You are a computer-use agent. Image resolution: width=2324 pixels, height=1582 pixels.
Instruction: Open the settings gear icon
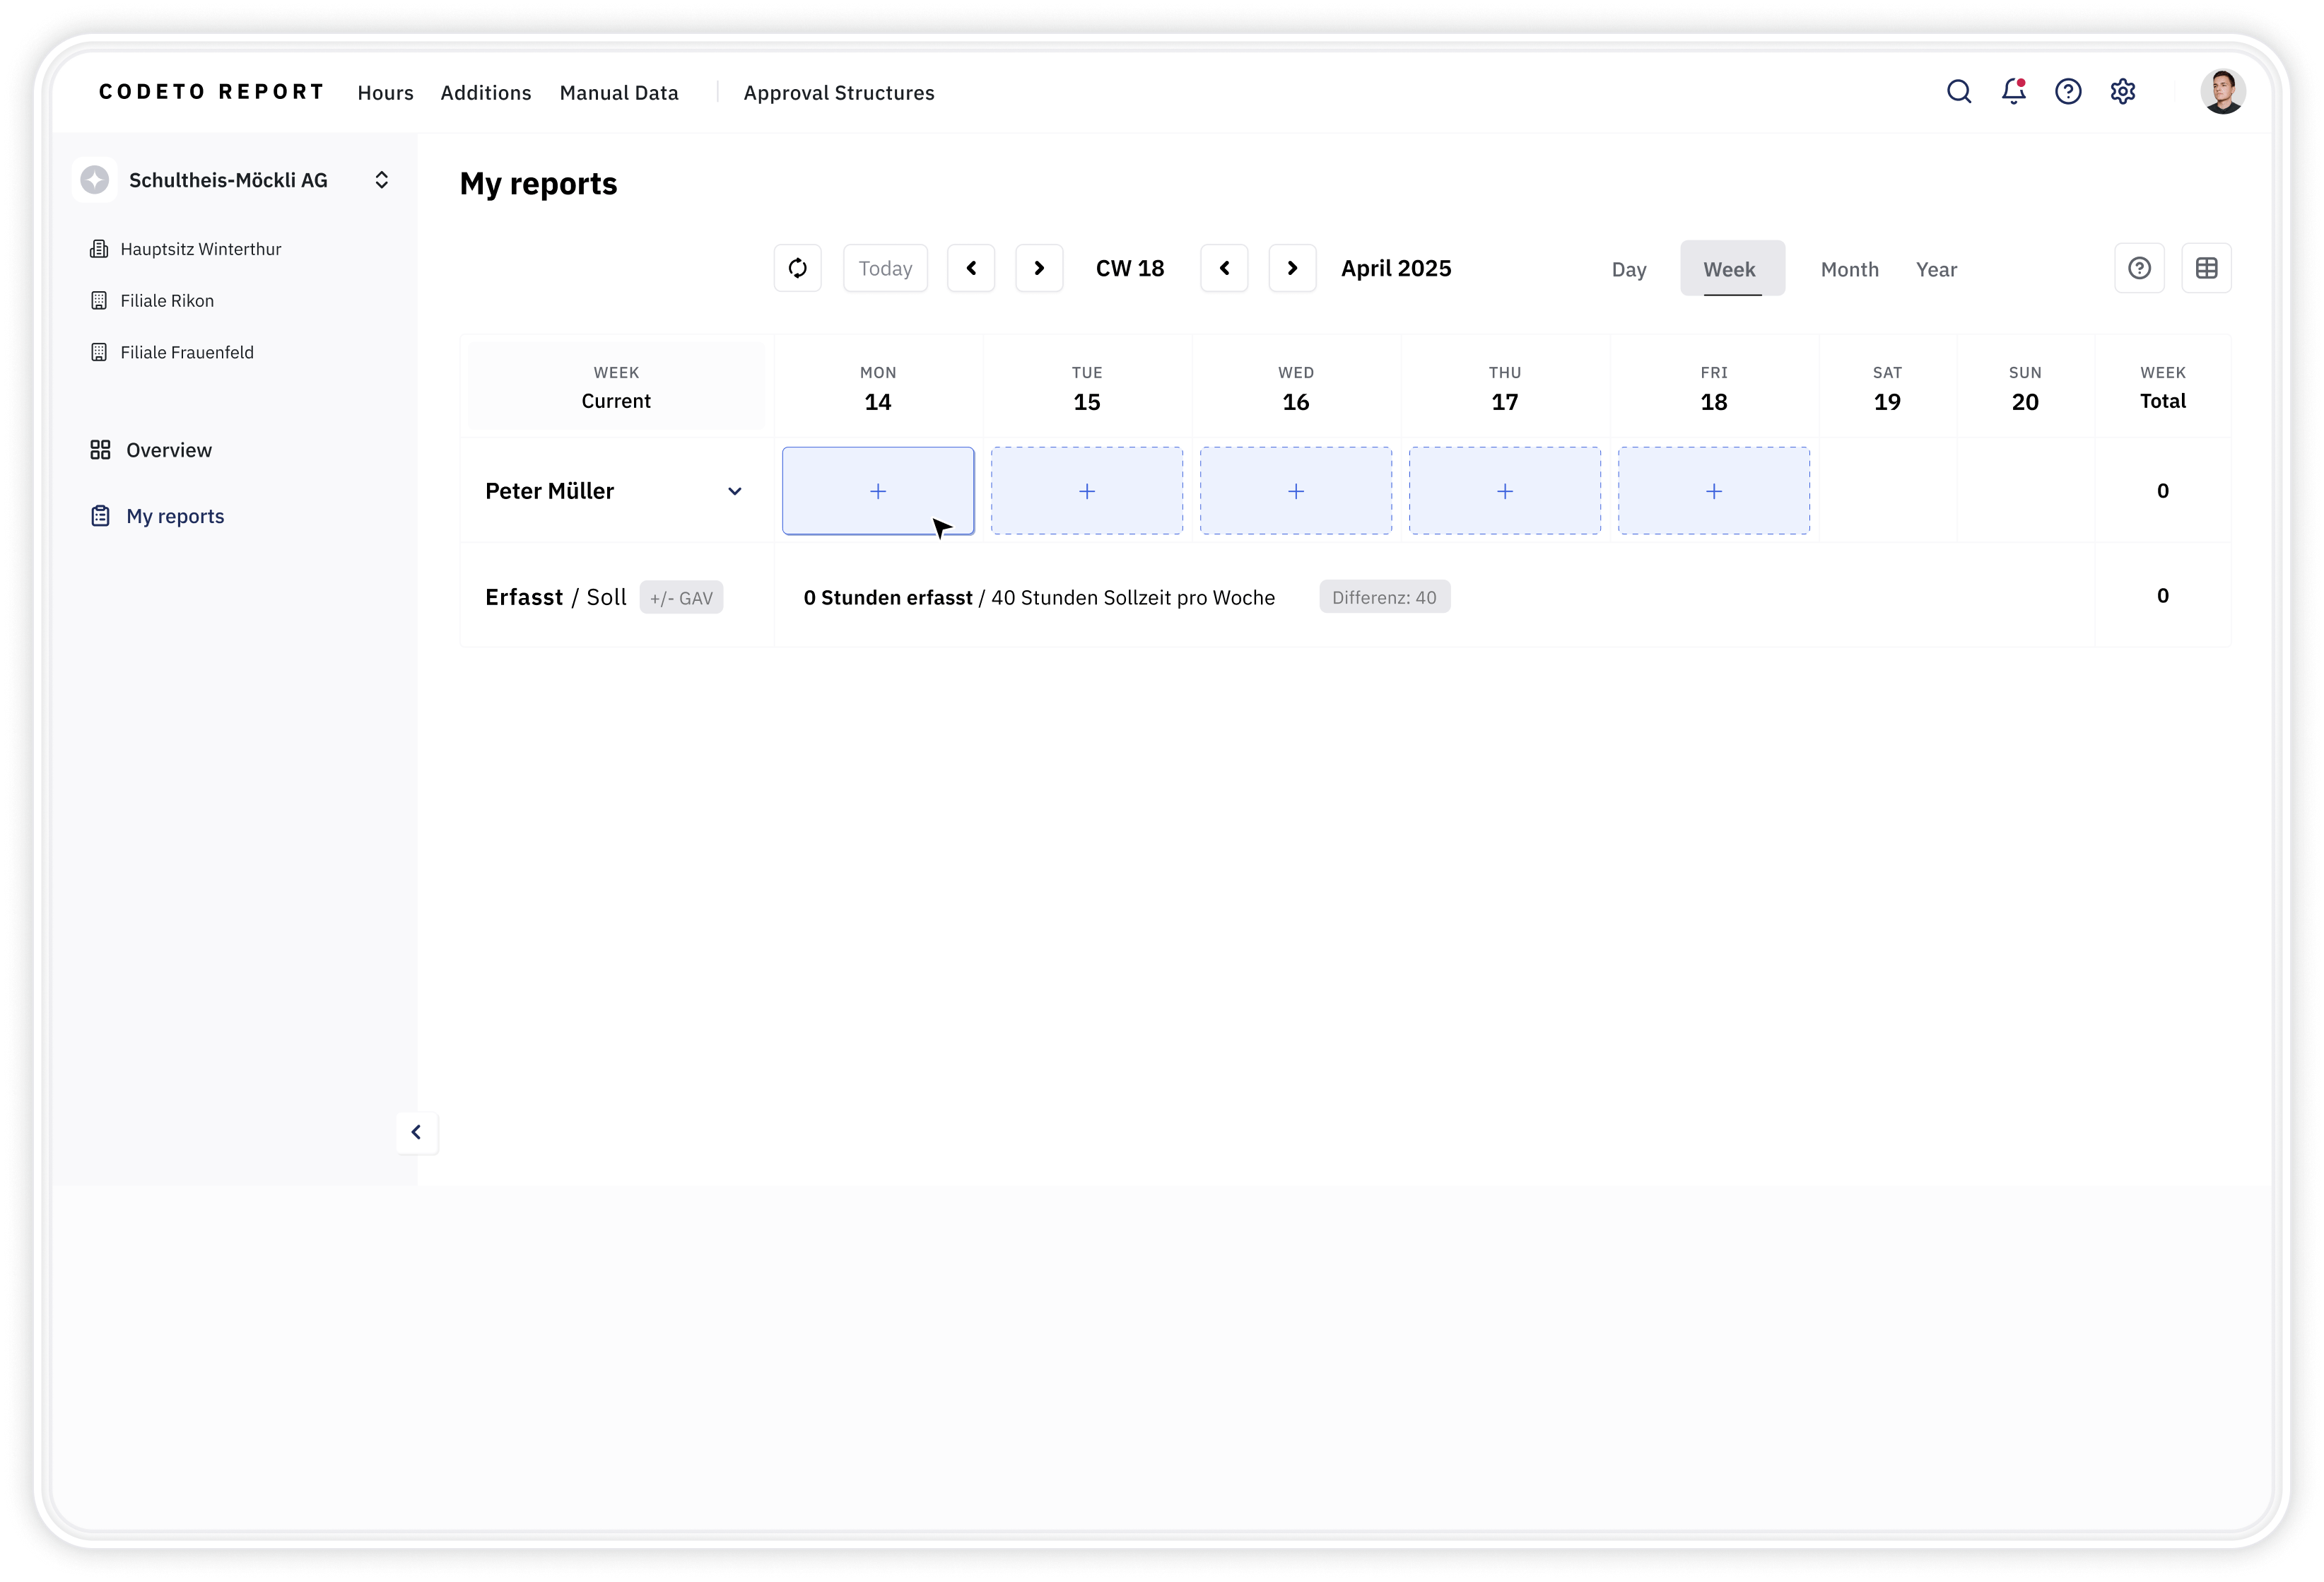2122,92
